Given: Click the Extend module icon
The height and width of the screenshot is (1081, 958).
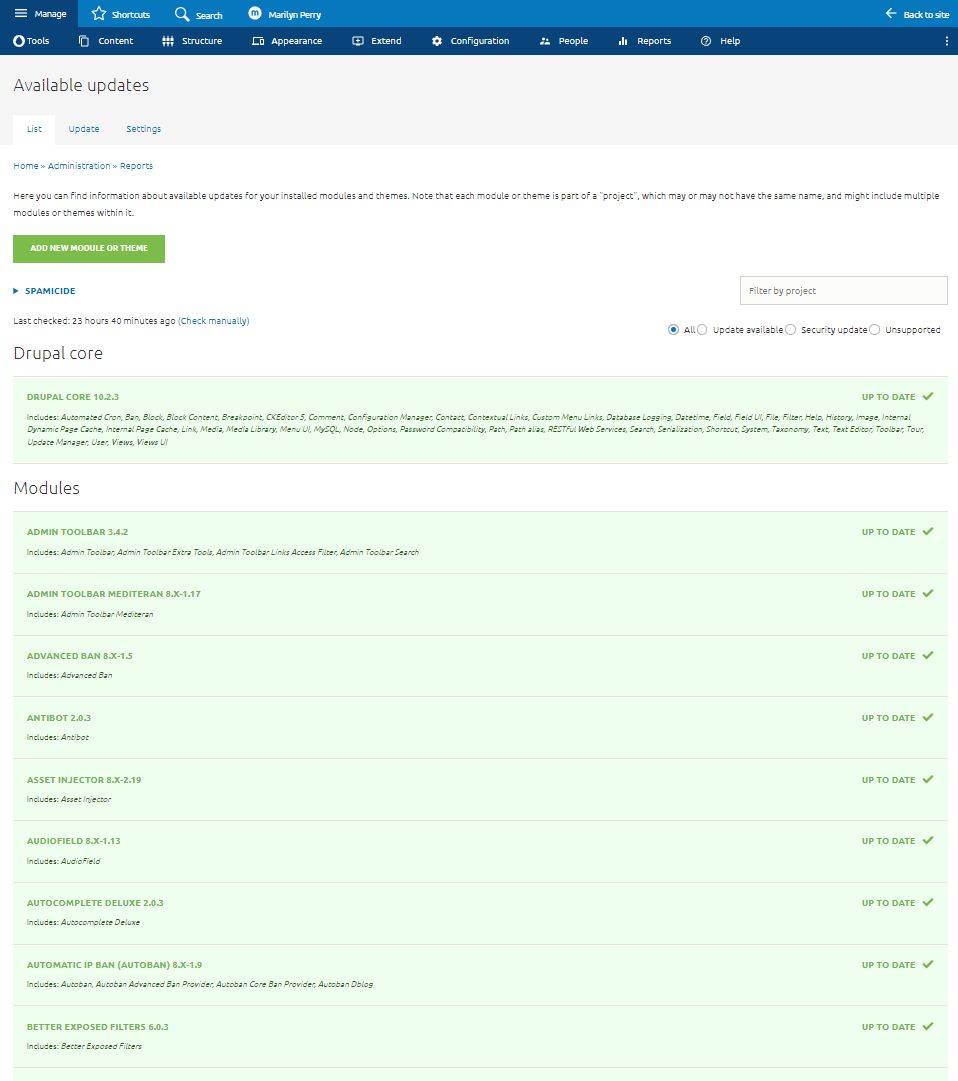Looking at the screenshot, I should click(x=358, y=41).
